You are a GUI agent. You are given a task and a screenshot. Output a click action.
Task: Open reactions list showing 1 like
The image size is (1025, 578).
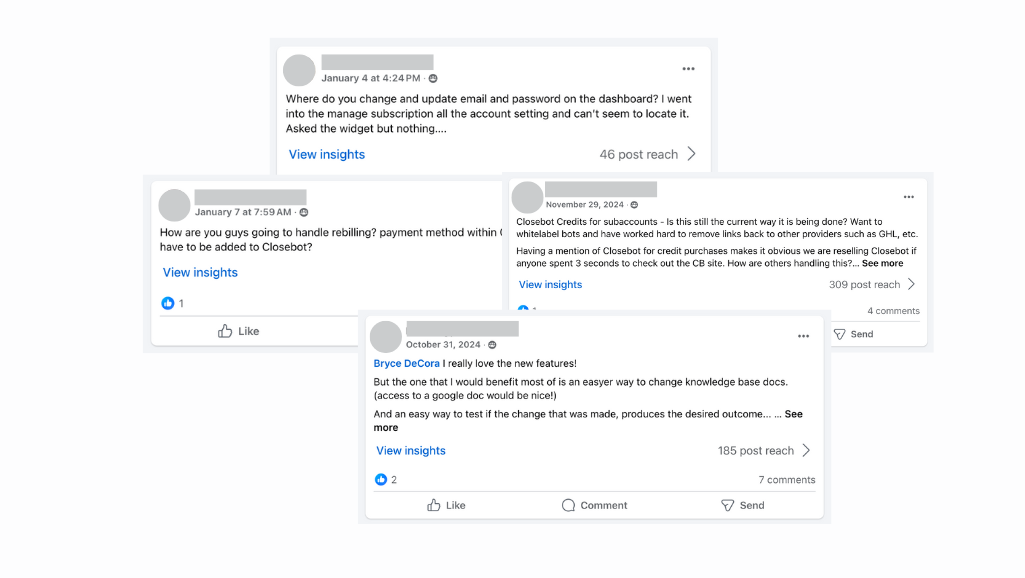click(173, 303)
